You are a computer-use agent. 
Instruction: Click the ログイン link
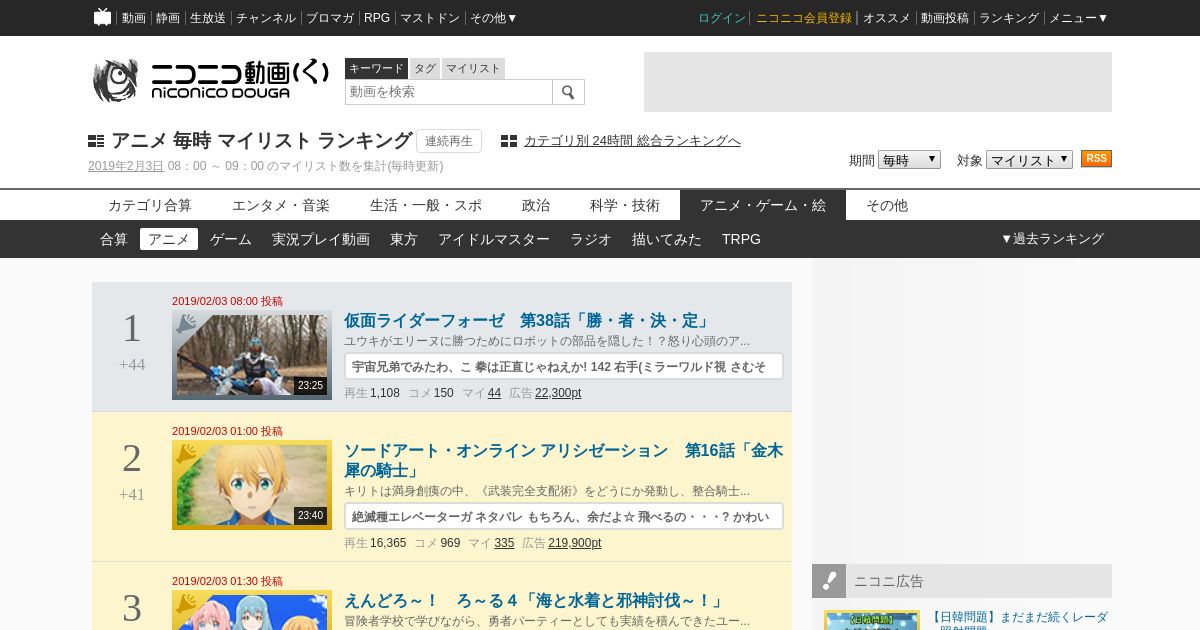(x=722, y=18)
